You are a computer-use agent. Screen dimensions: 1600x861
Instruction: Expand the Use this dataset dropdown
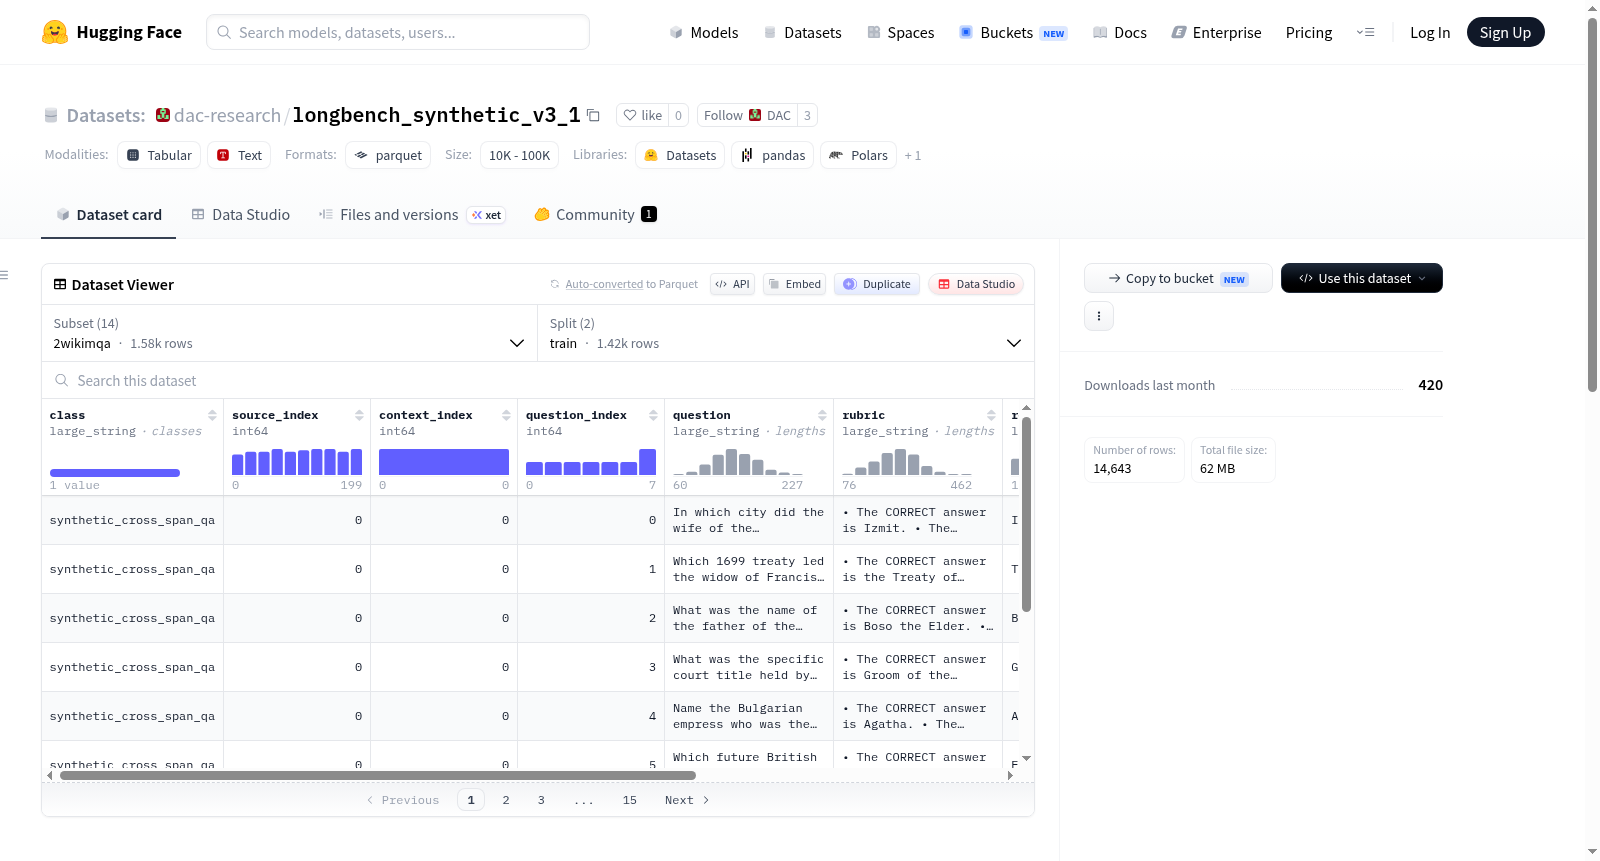(1362, 278)
